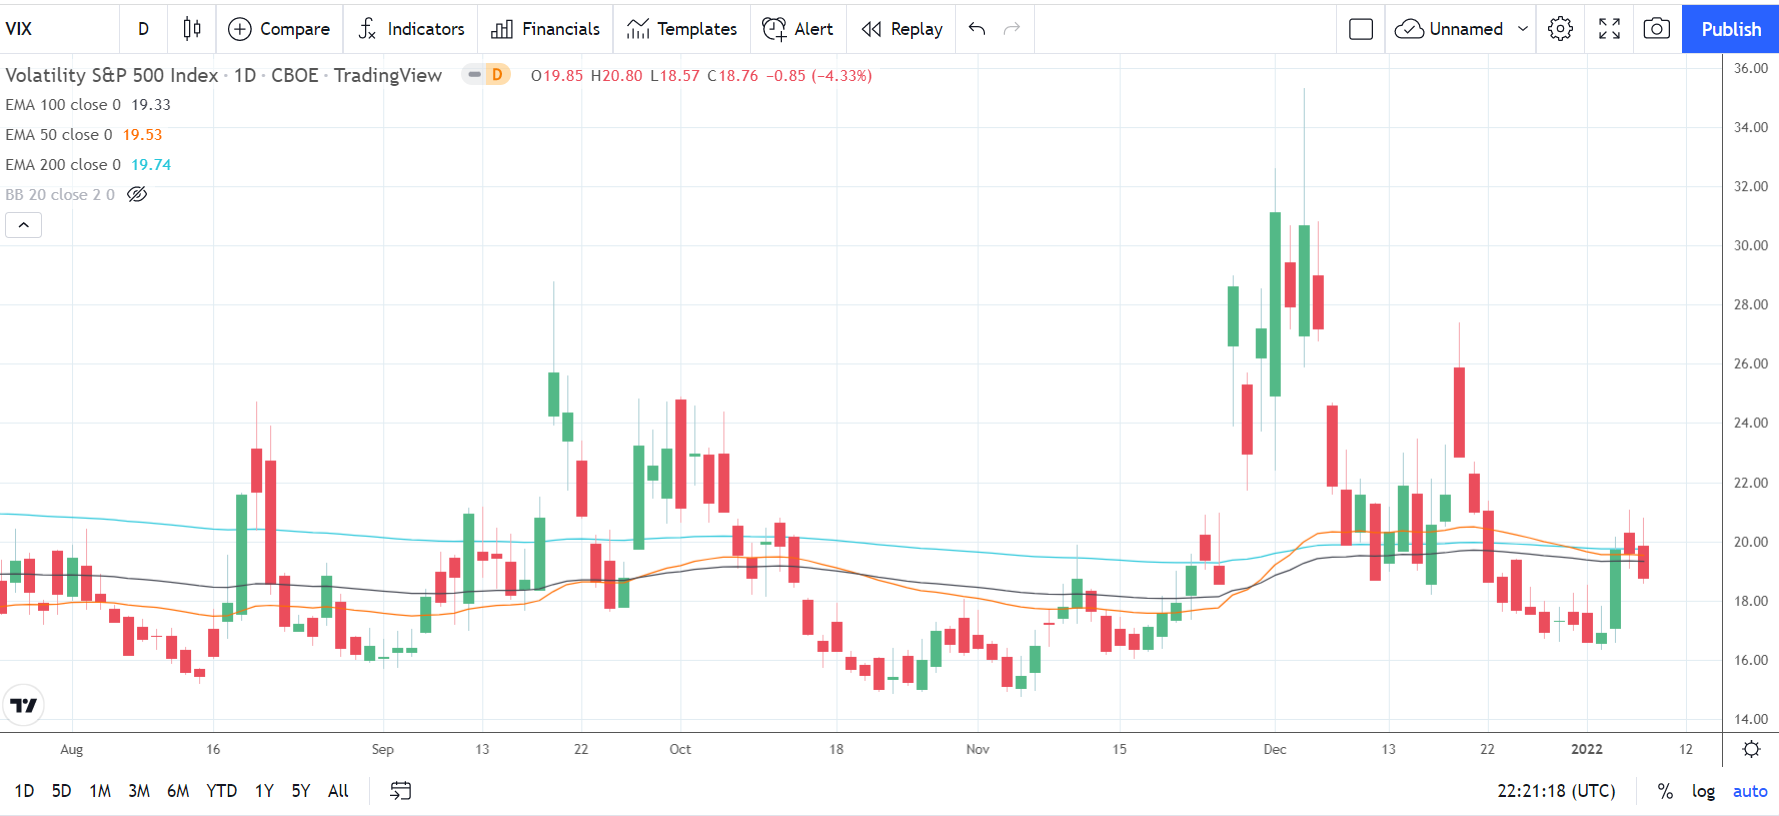
Task: Click the Dec time axis label
Action: click(1275, 749)
